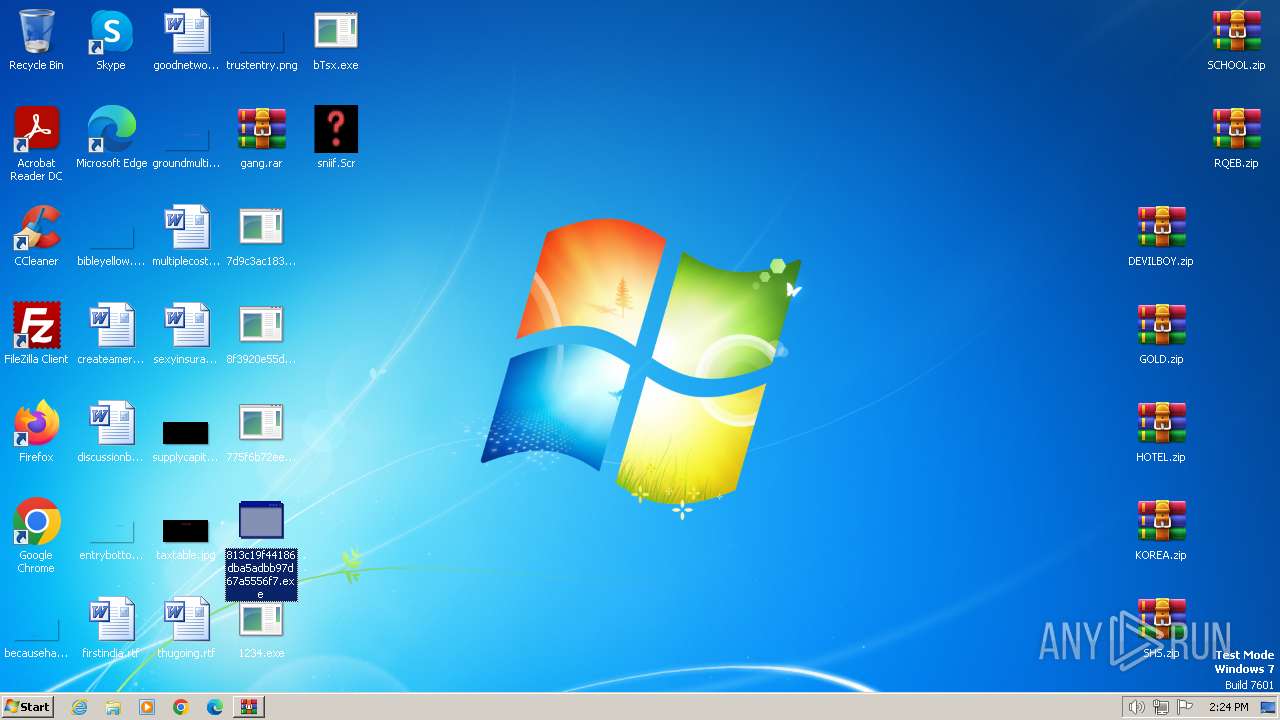
Task: Select the gang.rar archive icon
Action: (261, 130)
